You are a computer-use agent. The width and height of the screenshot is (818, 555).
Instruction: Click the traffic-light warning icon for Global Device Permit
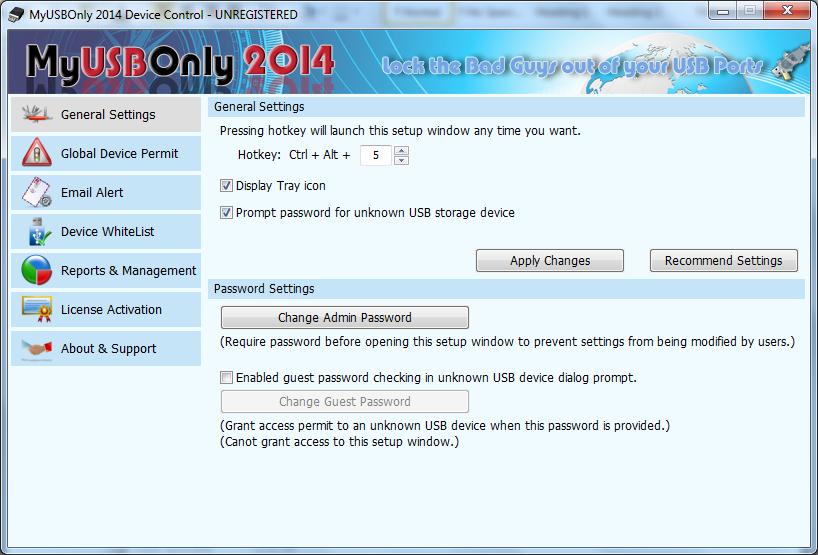pos(37,153)
